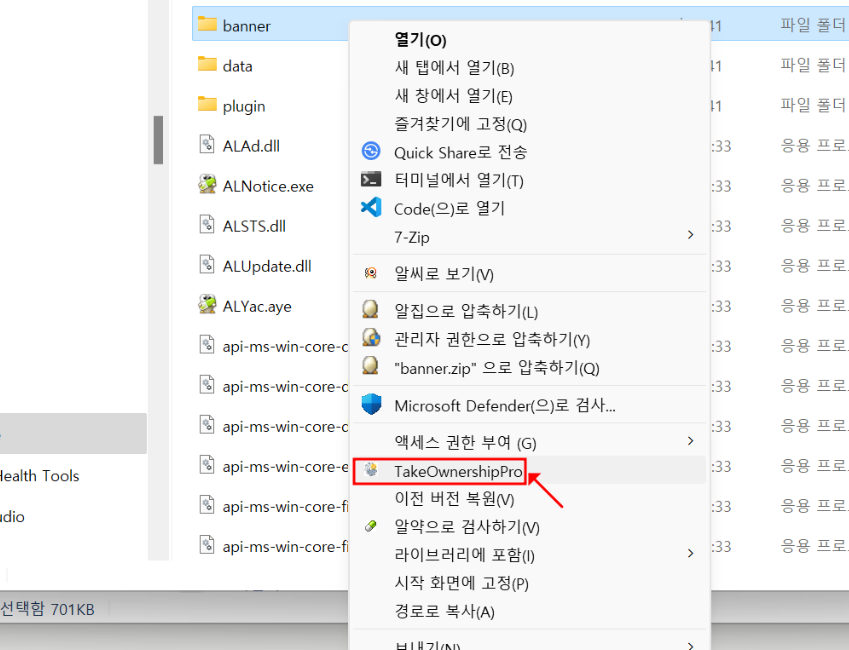
Task: Click the 701KB status bar text
Action: 73,609
